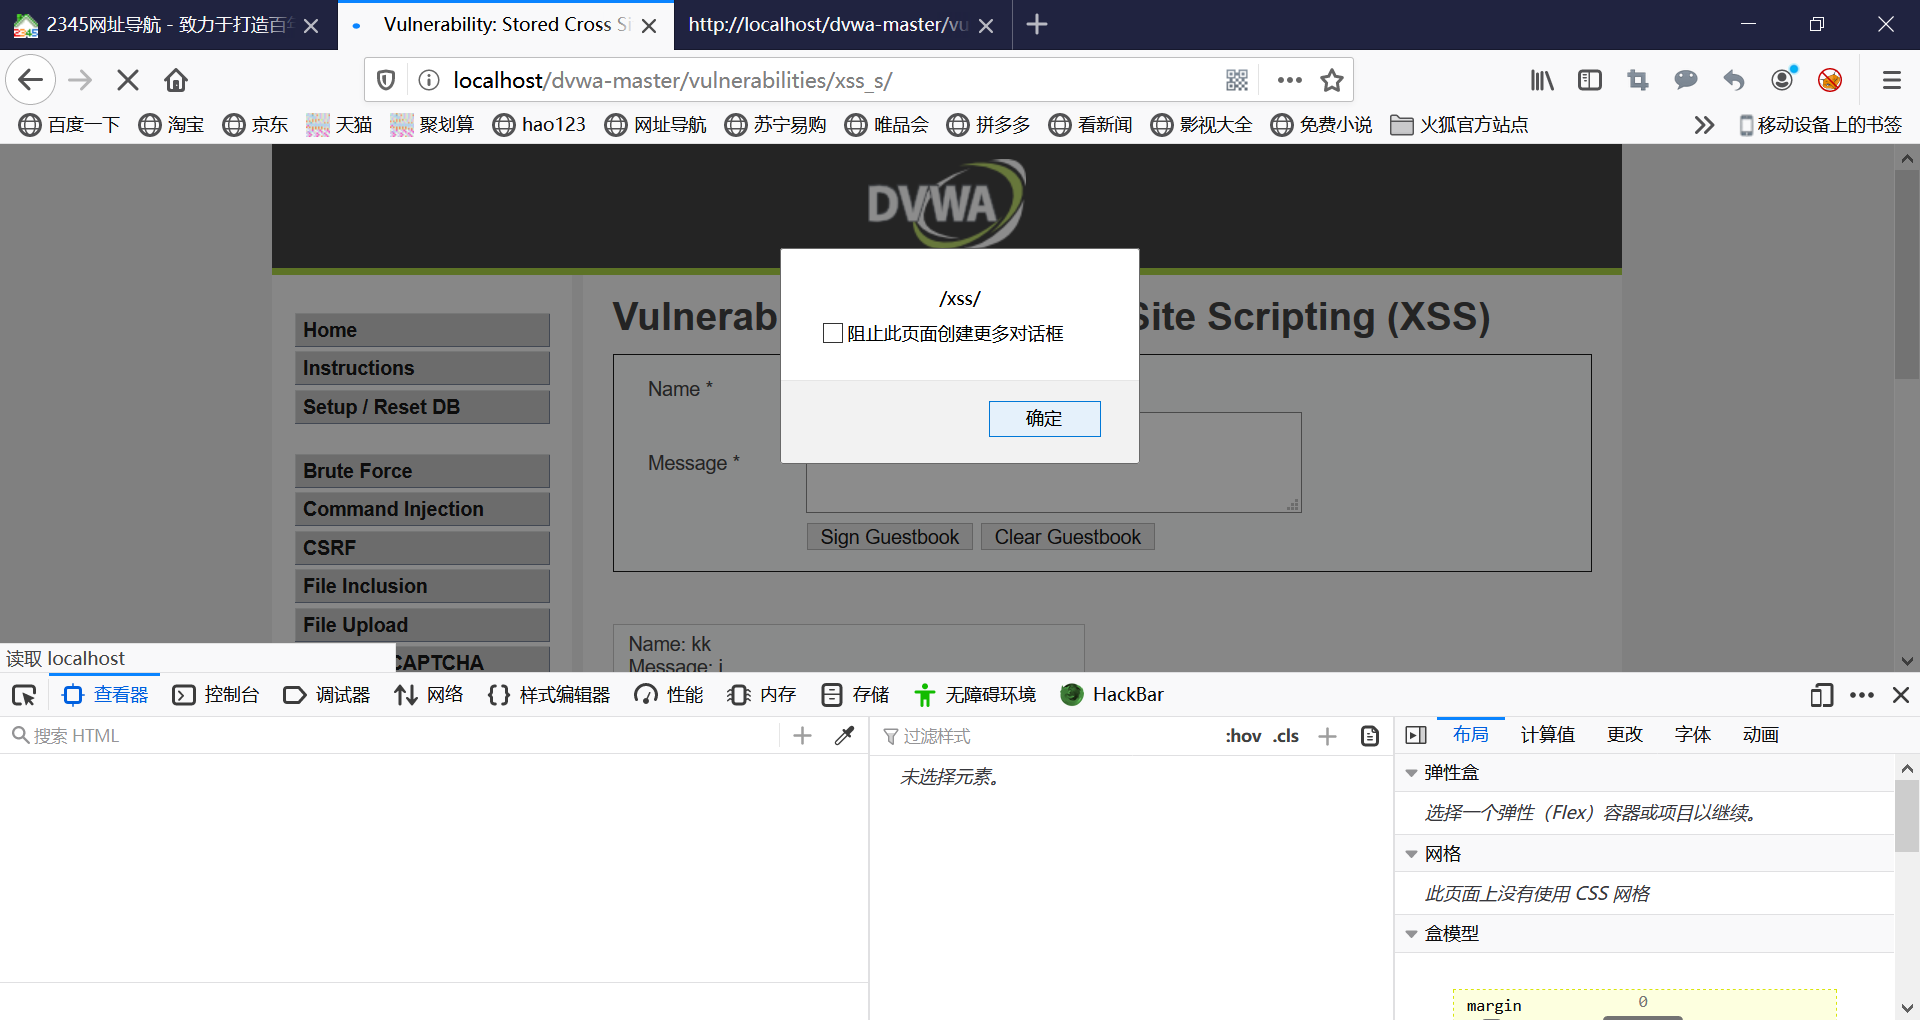Open a new browser tab
This screenshot has height=1020, width=1920.
click(x=1037, y=24)
